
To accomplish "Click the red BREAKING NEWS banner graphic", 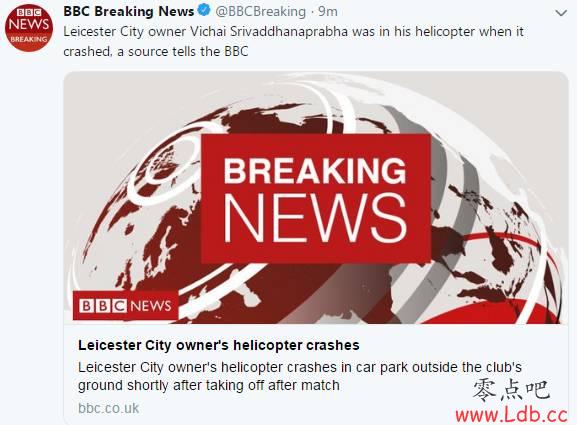I will [316, 198].
